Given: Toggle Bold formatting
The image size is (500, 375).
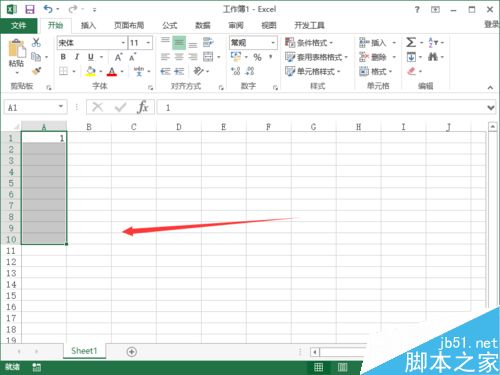Looking at the screenshot, I should 63,57.
